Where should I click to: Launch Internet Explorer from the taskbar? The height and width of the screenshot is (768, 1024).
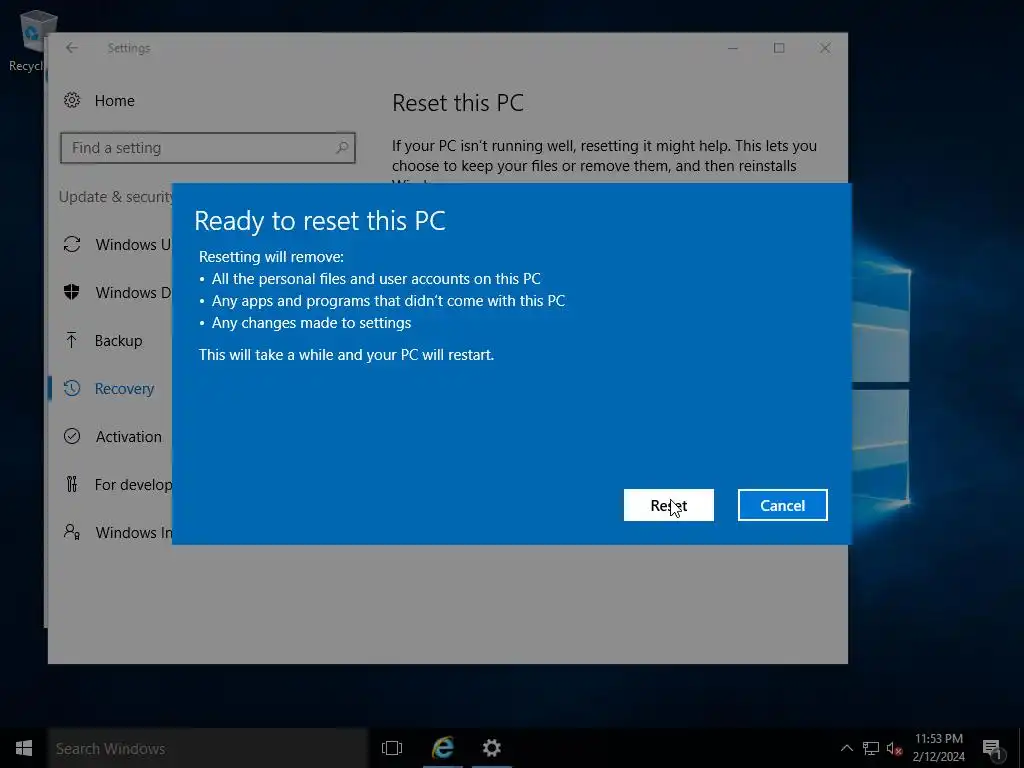point(443,748)
